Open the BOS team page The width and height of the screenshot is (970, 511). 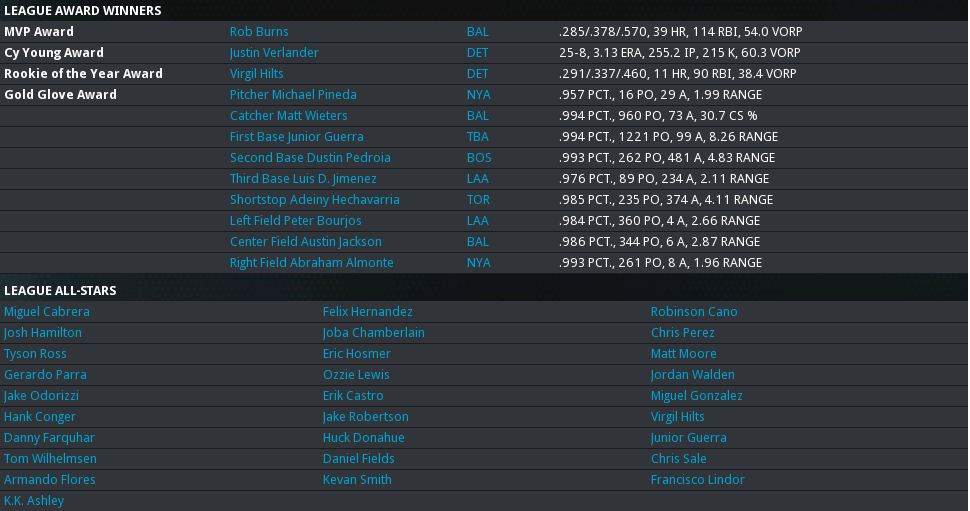pos(479,158)
